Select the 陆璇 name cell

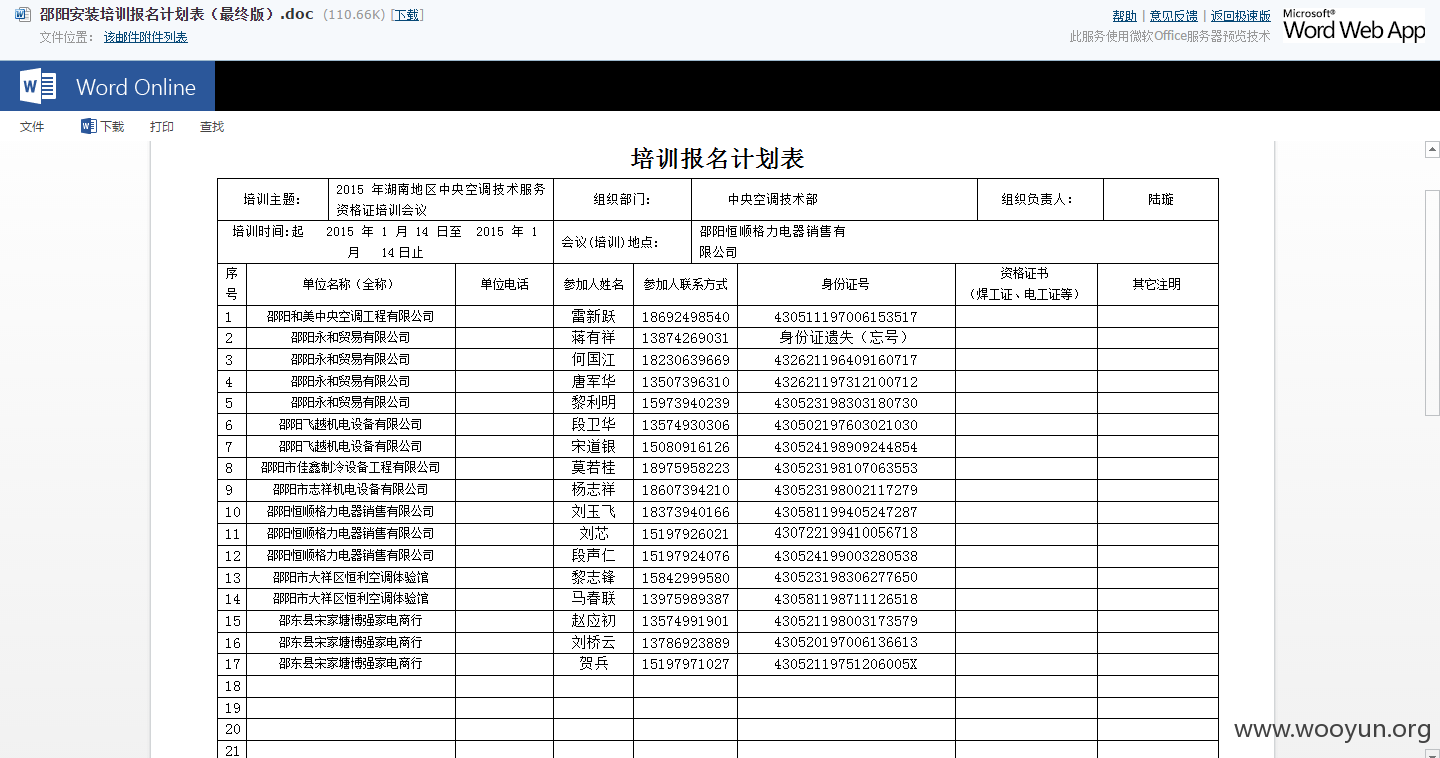1161,199
